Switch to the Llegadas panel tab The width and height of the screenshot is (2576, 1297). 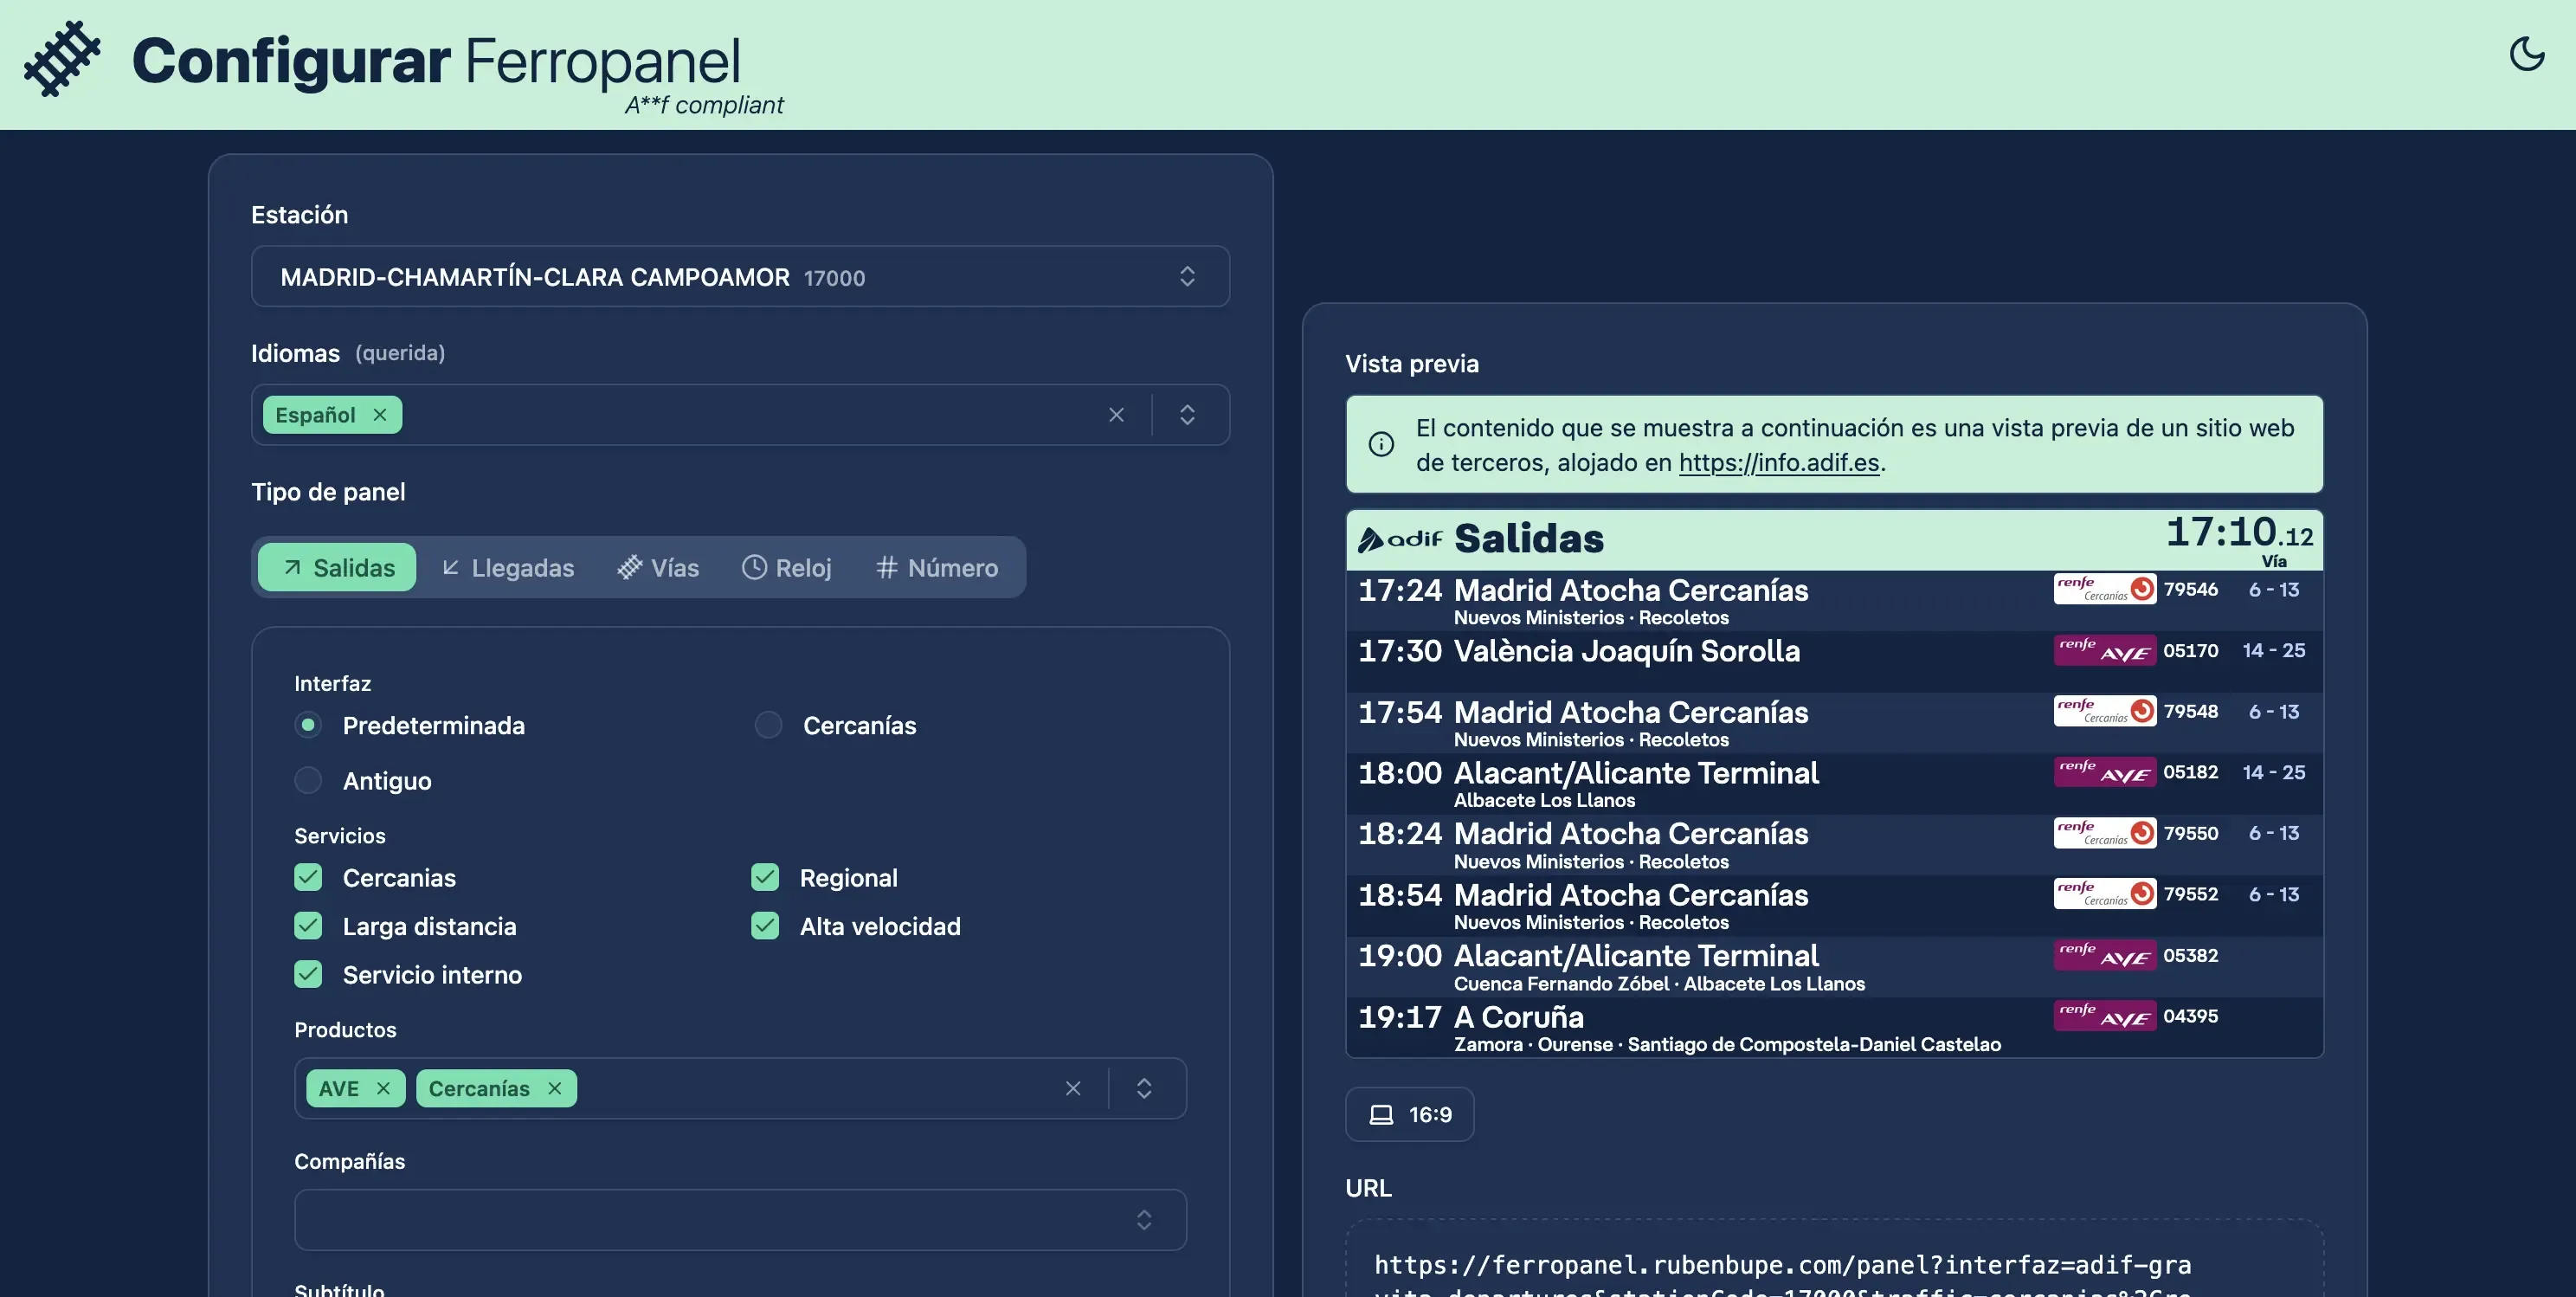(x=508, y=568)
